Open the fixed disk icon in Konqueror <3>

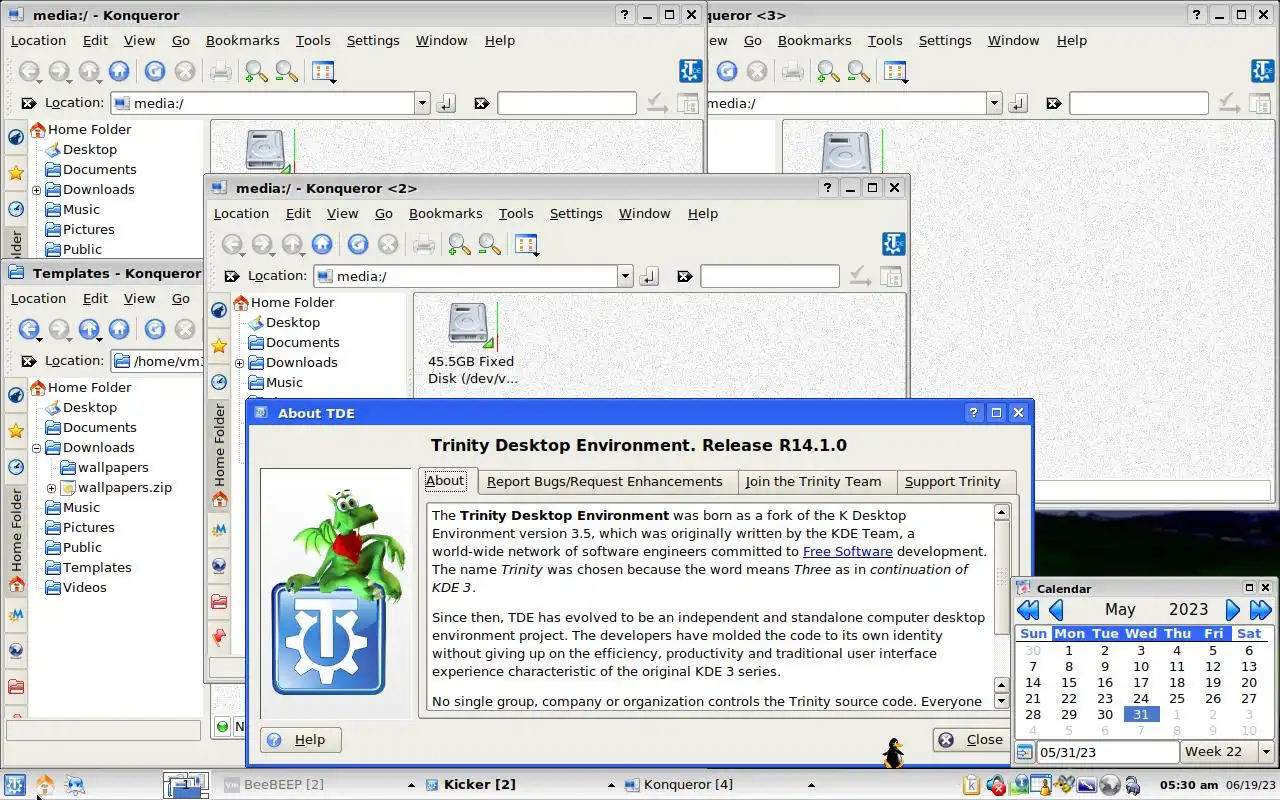(846, 152)
